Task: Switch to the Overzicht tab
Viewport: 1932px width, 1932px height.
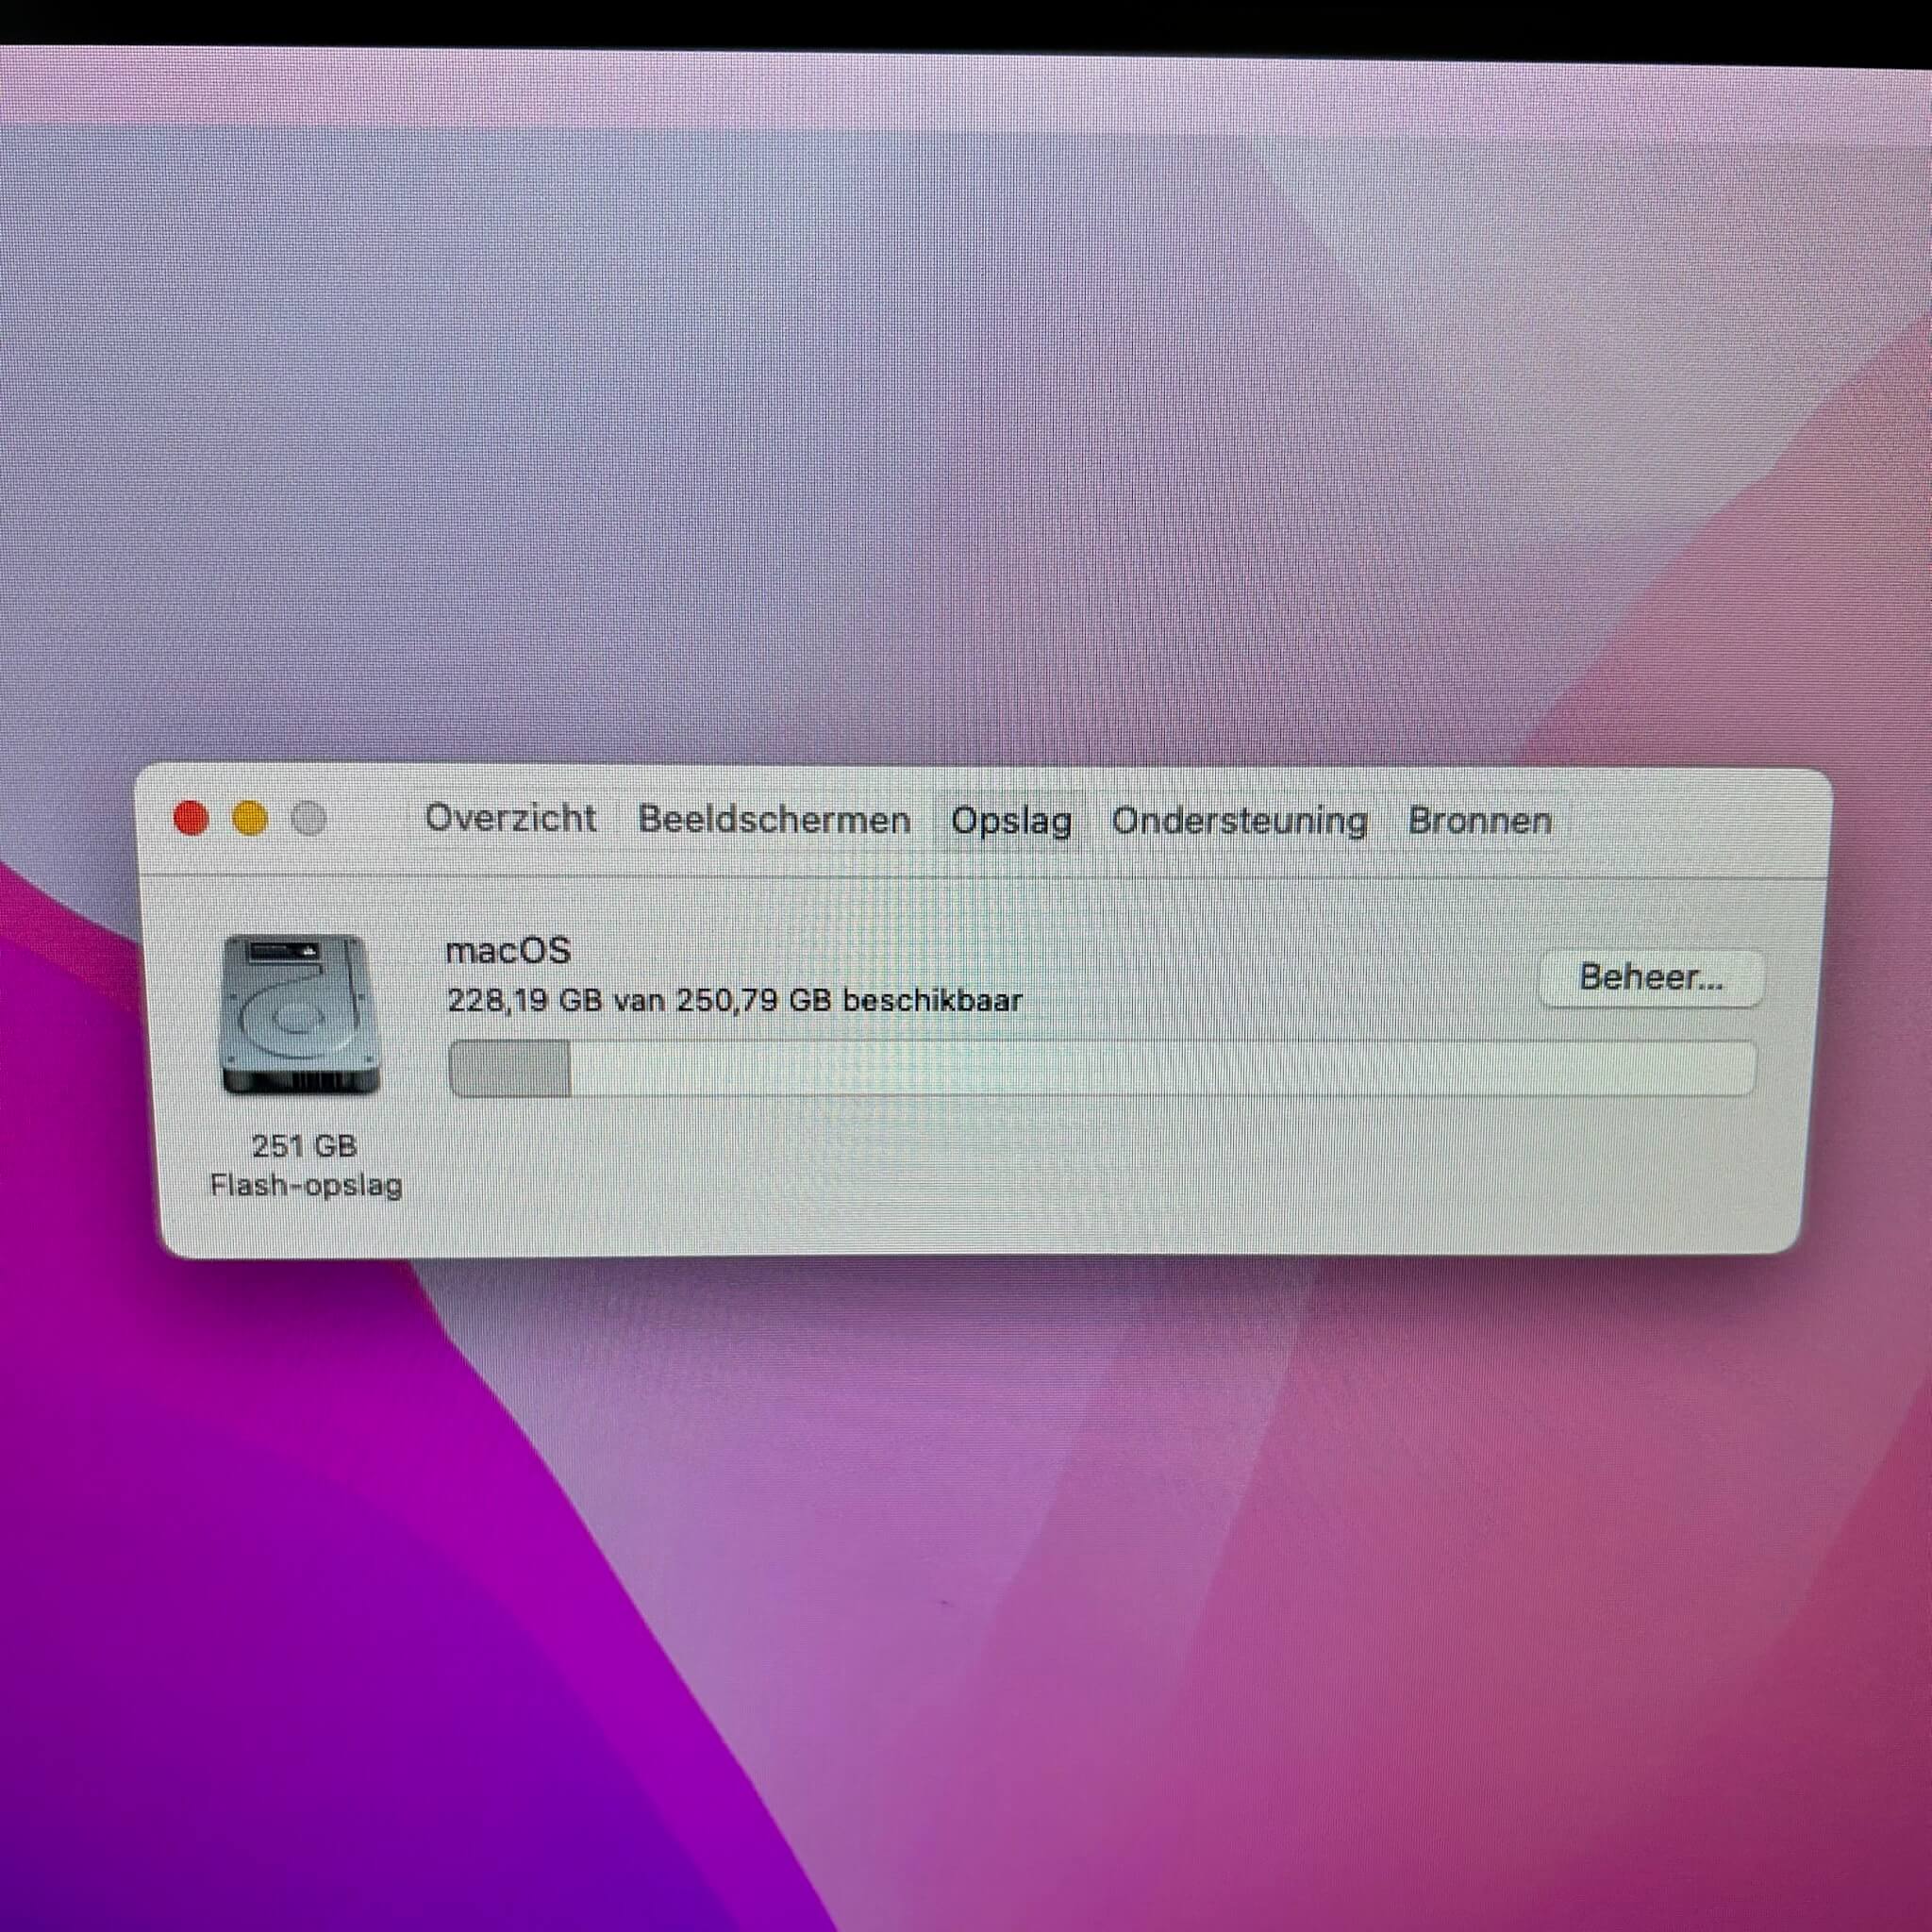Action: click(511, 818)
